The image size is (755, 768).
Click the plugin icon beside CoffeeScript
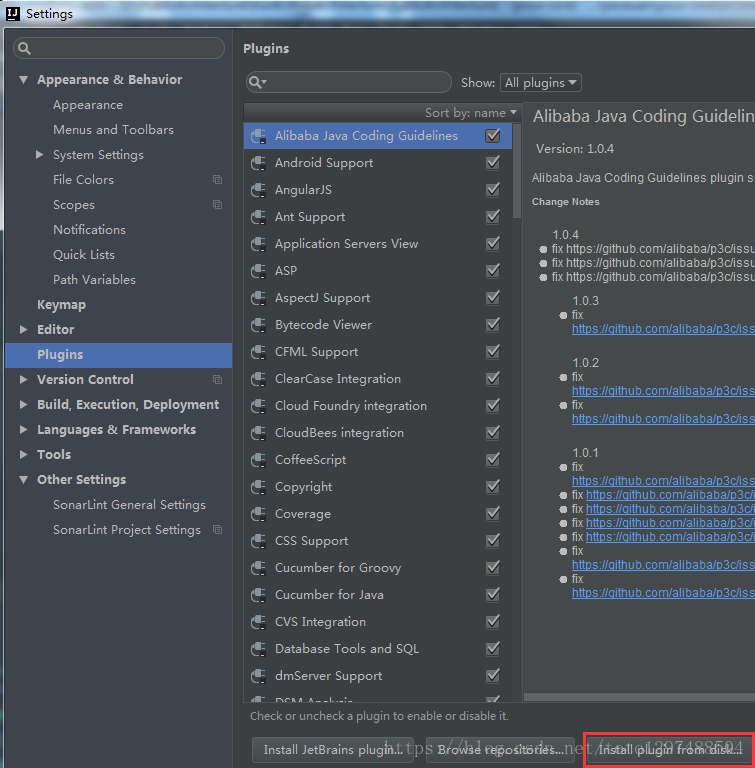(x=258, y=460)
